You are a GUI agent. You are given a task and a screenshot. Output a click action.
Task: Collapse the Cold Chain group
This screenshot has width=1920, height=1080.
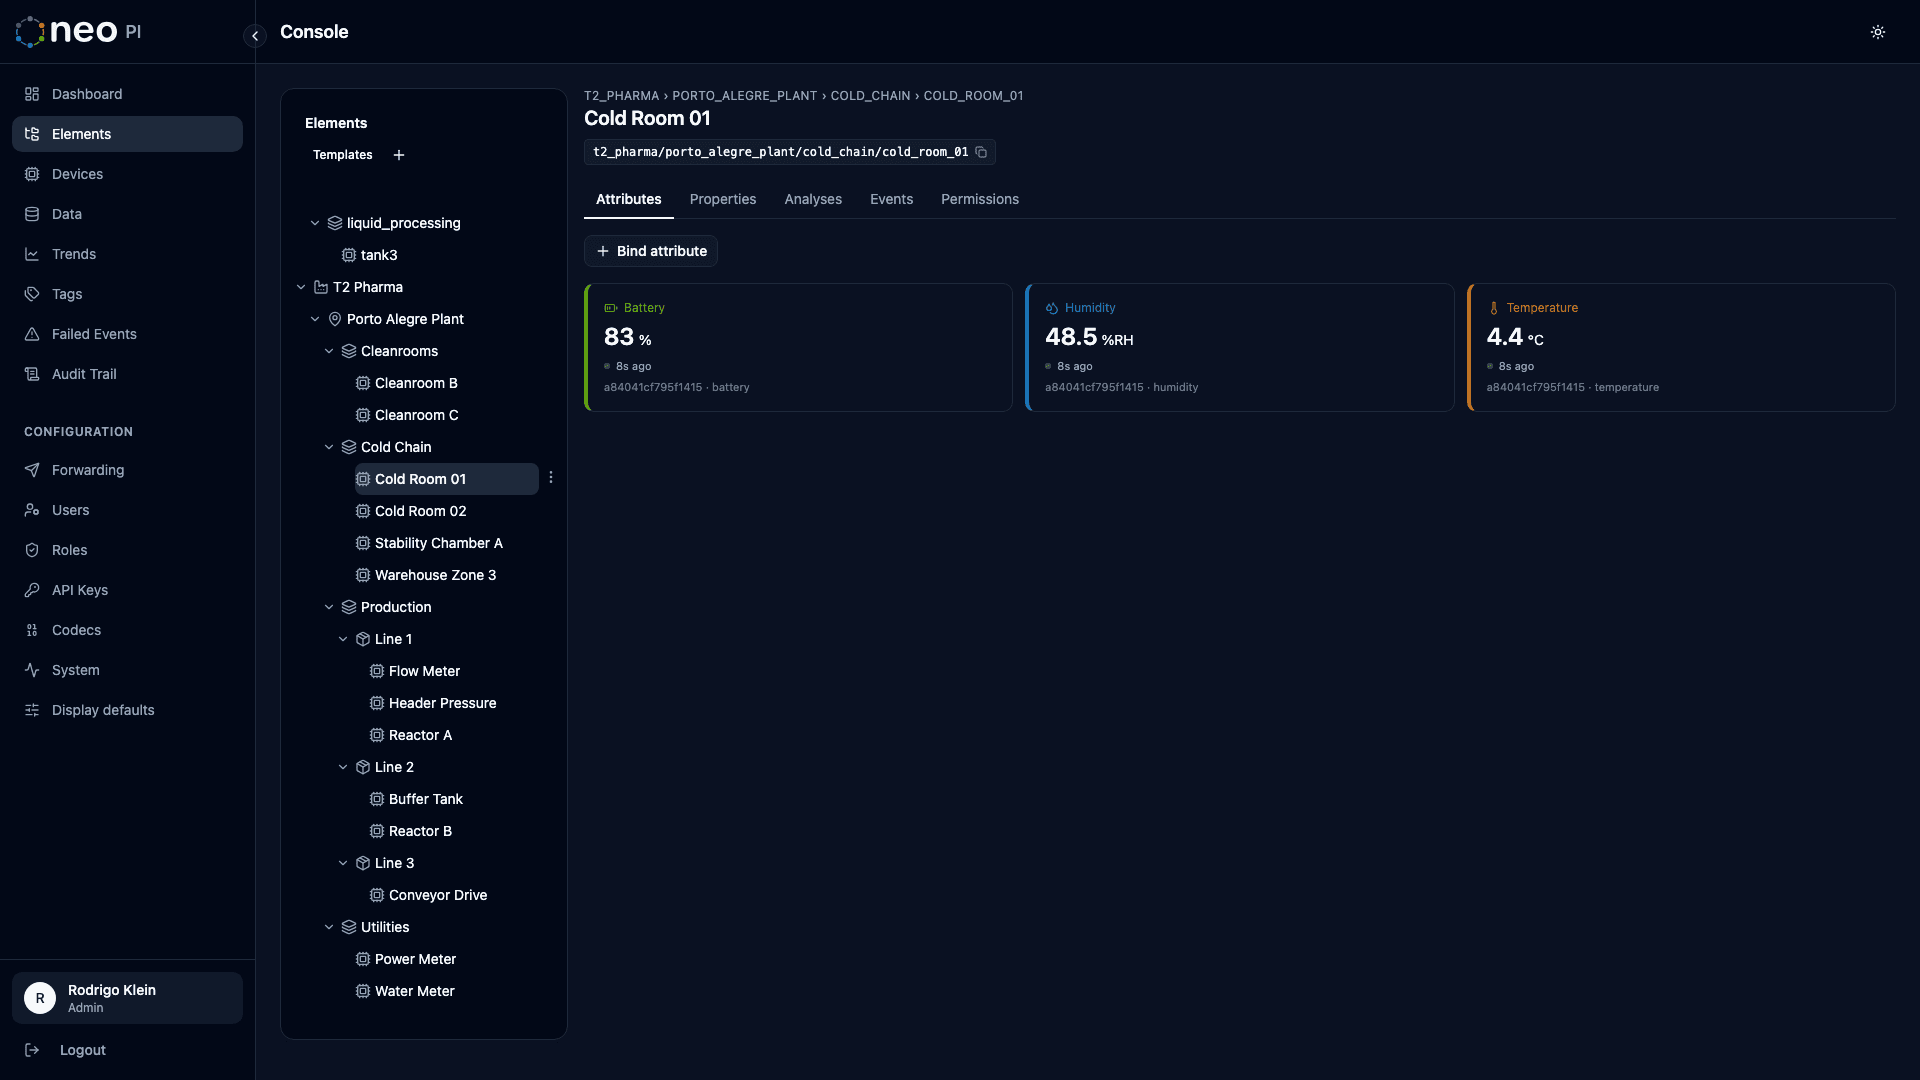pos(329,447)
